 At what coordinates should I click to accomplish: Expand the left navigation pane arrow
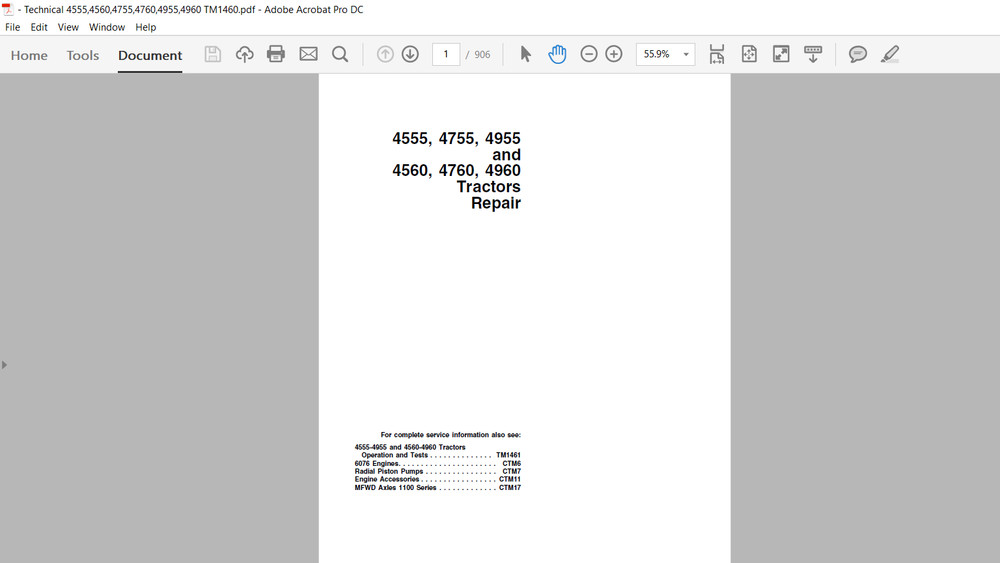(4, 365)
